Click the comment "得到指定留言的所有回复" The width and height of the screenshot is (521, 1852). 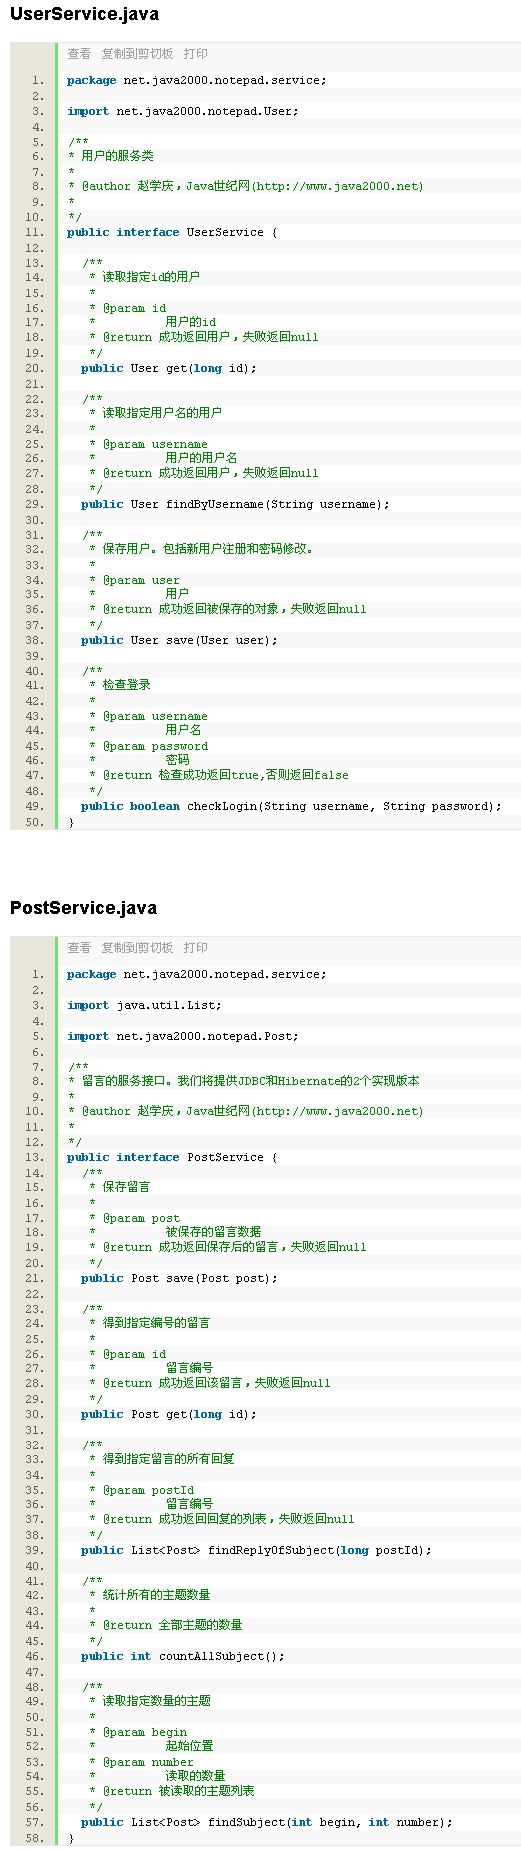pos(162,1459)
